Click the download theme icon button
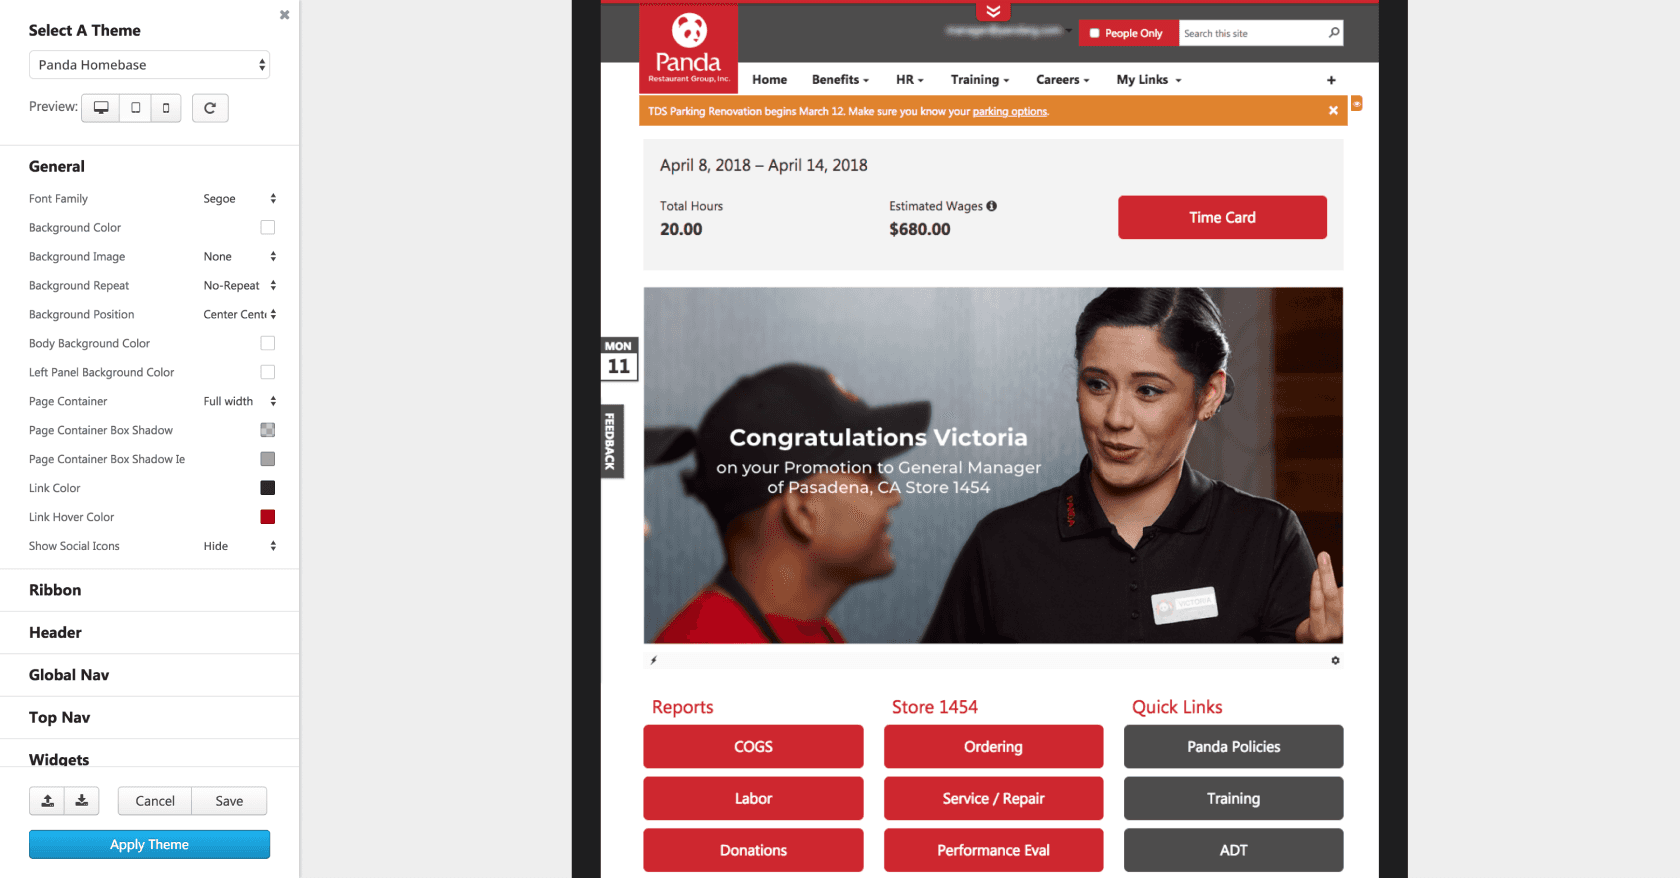 [x=82, y=801]
